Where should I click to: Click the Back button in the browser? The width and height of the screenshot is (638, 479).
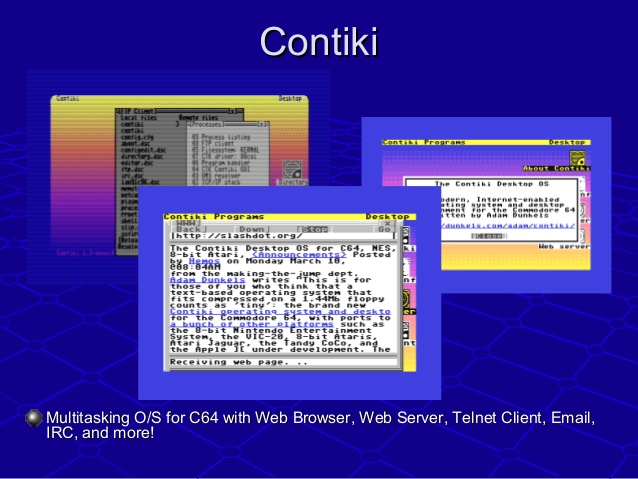(x=188, y=229)
